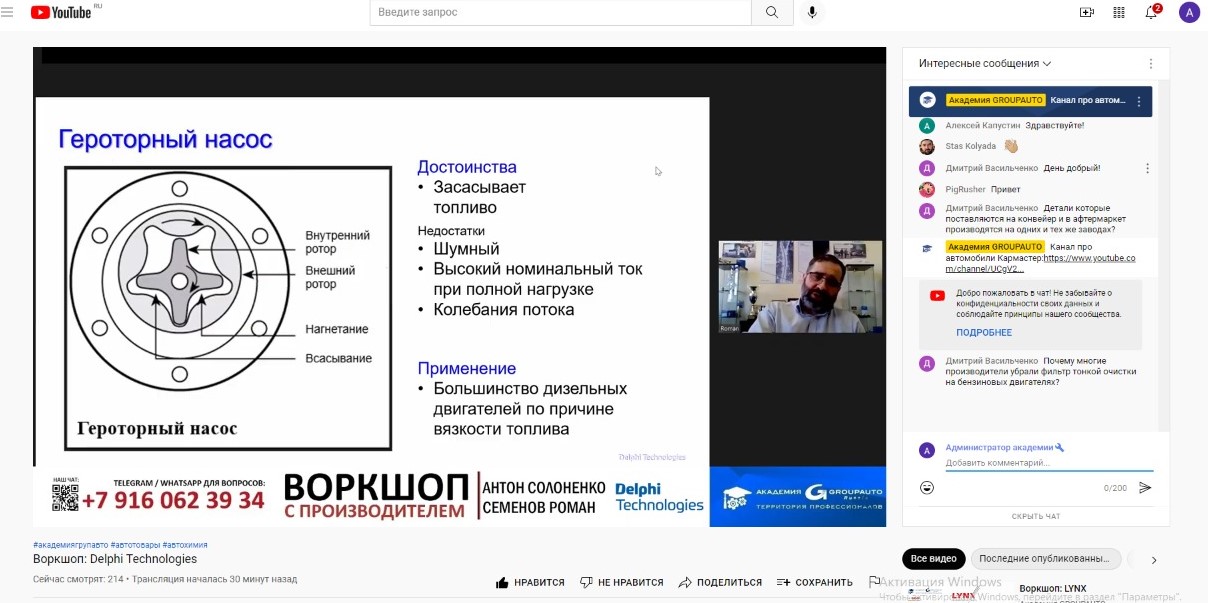This screenshot has width=1208, height=603.
Task: Dislike the video with НЕ НРАВИТСЯ
Action: tap(621, 582)
